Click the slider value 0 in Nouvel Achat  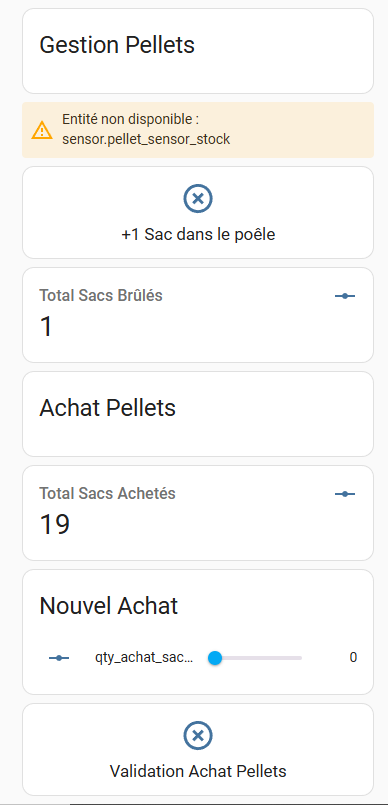[353, 658]
